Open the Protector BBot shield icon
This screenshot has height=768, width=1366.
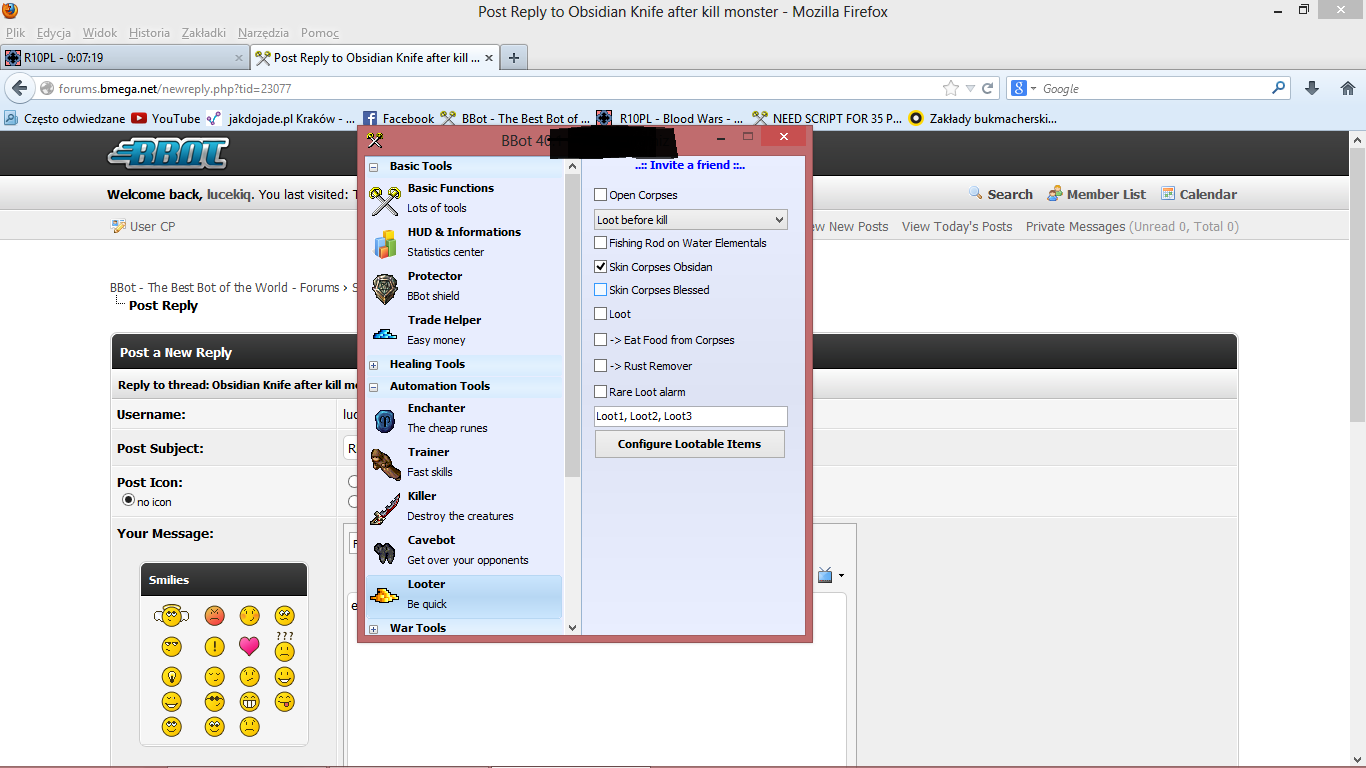(x=385, y=288)
